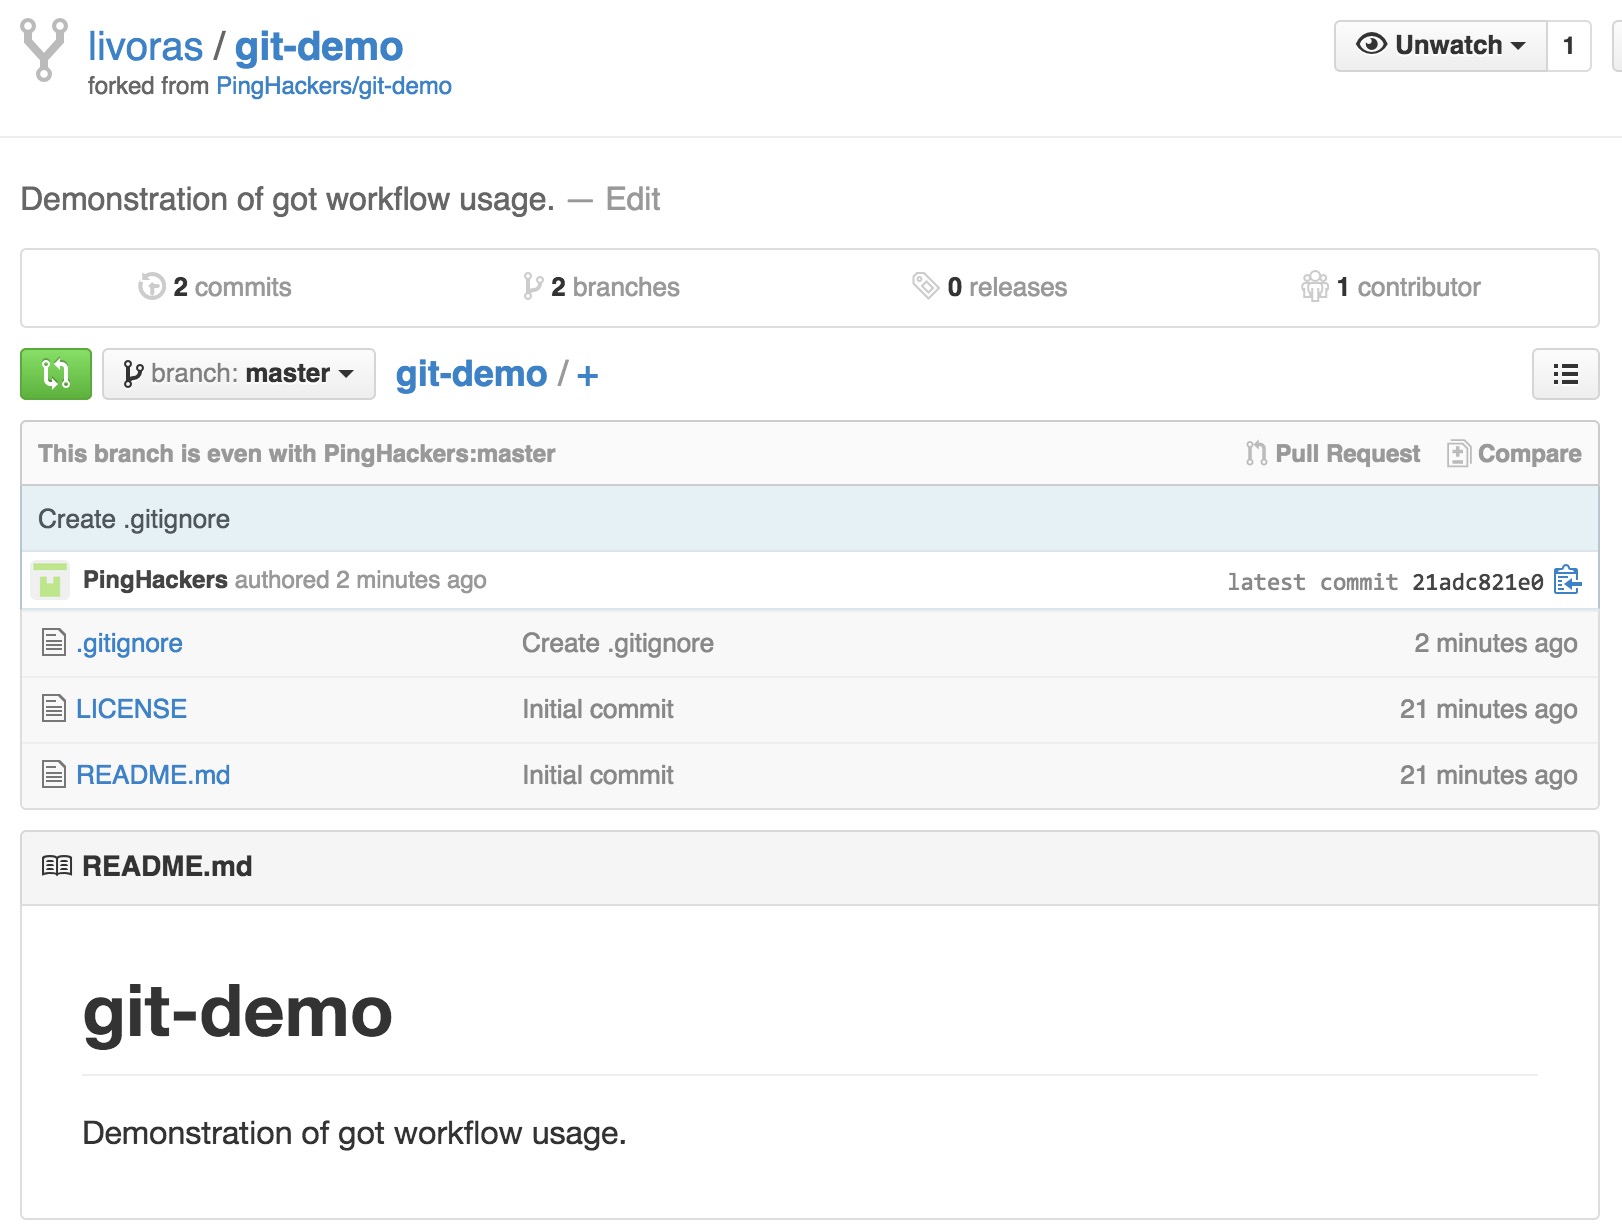Image resolution: width=1622 pixels, height=1232 pixels.
Task: Click the Compare link
Action: click(x=1515, y=454)
